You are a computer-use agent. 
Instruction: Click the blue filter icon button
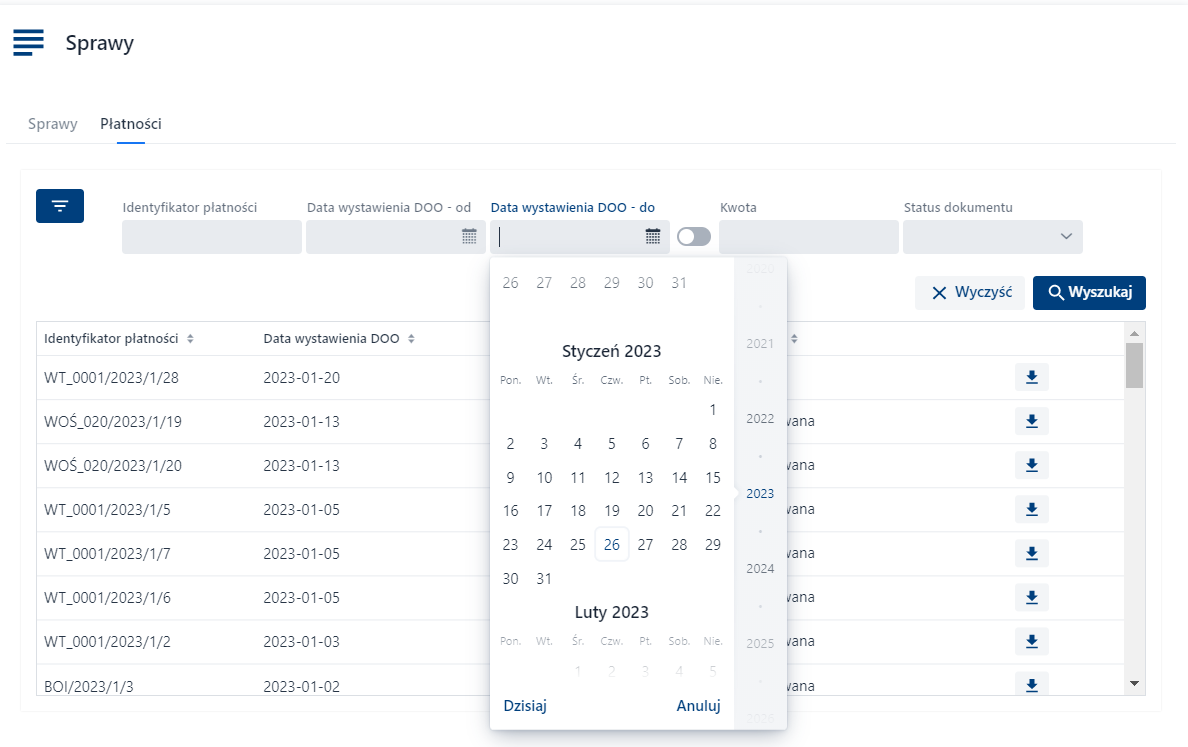pos(60,205)
